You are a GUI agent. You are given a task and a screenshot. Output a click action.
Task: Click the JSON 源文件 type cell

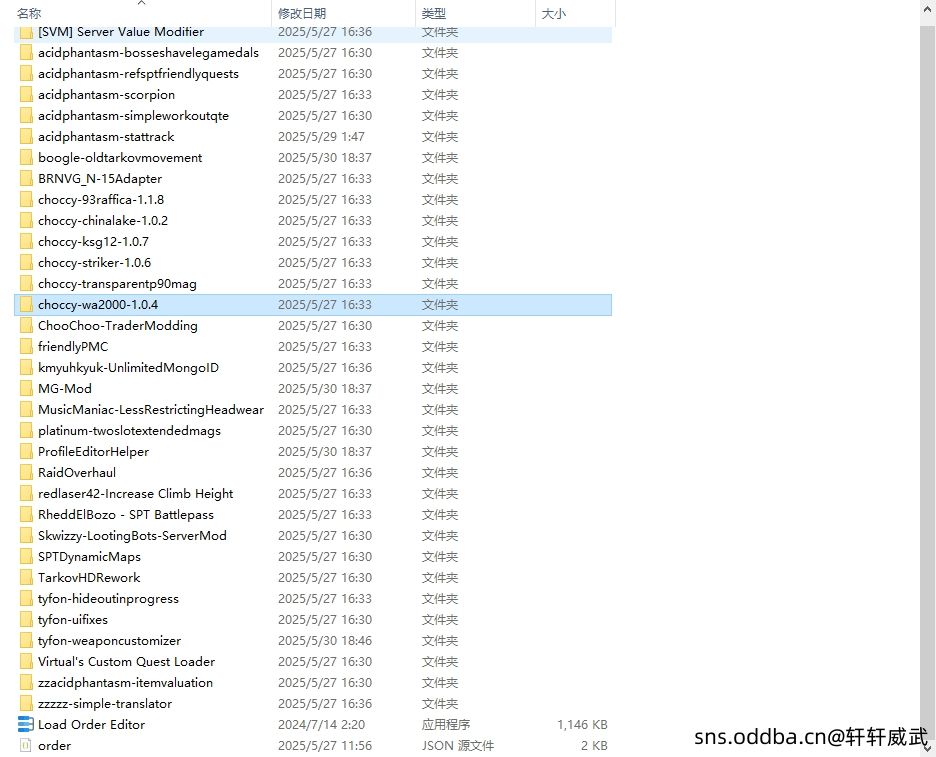point(458,746)
